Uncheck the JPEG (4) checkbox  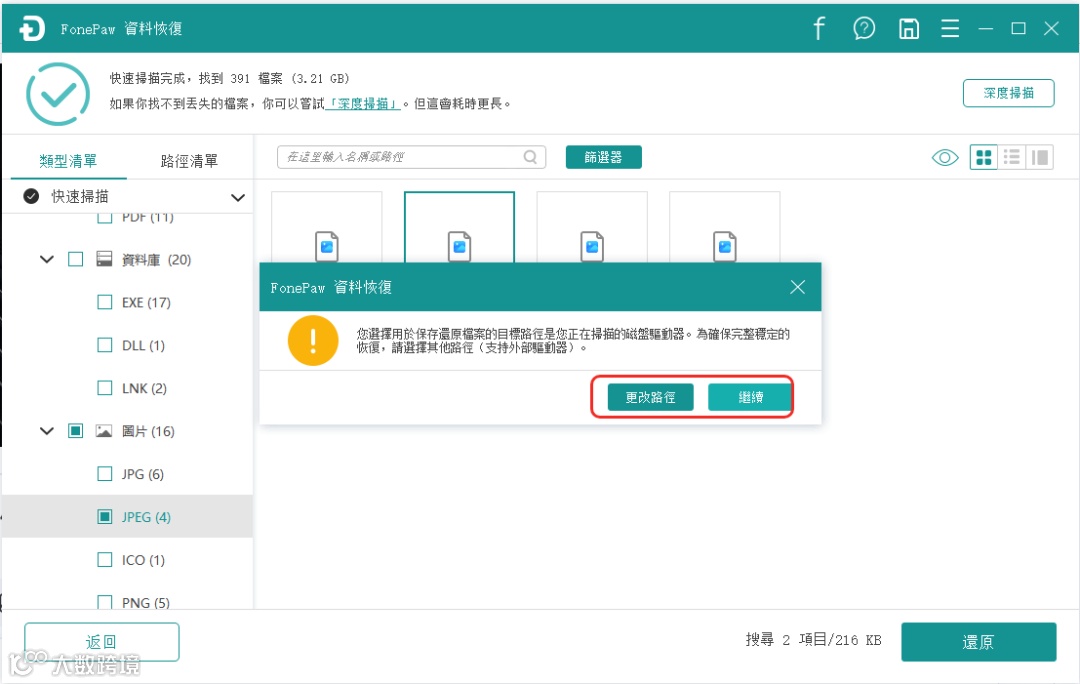[105, 517]
